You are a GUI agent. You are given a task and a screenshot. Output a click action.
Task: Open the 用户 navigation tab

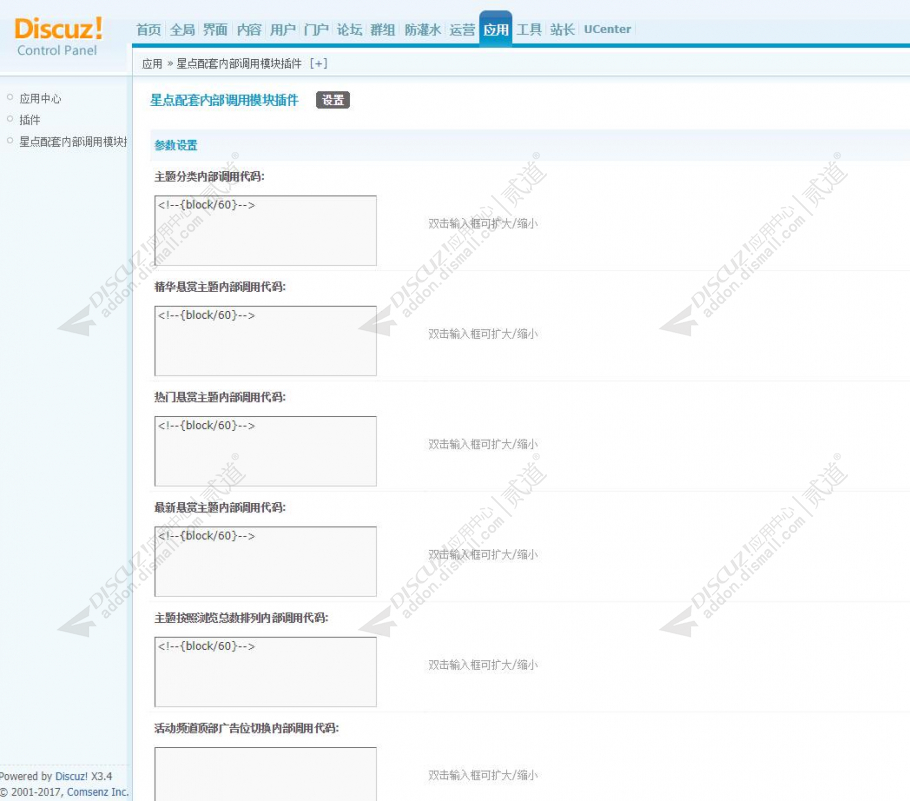(x=283, y=30)
